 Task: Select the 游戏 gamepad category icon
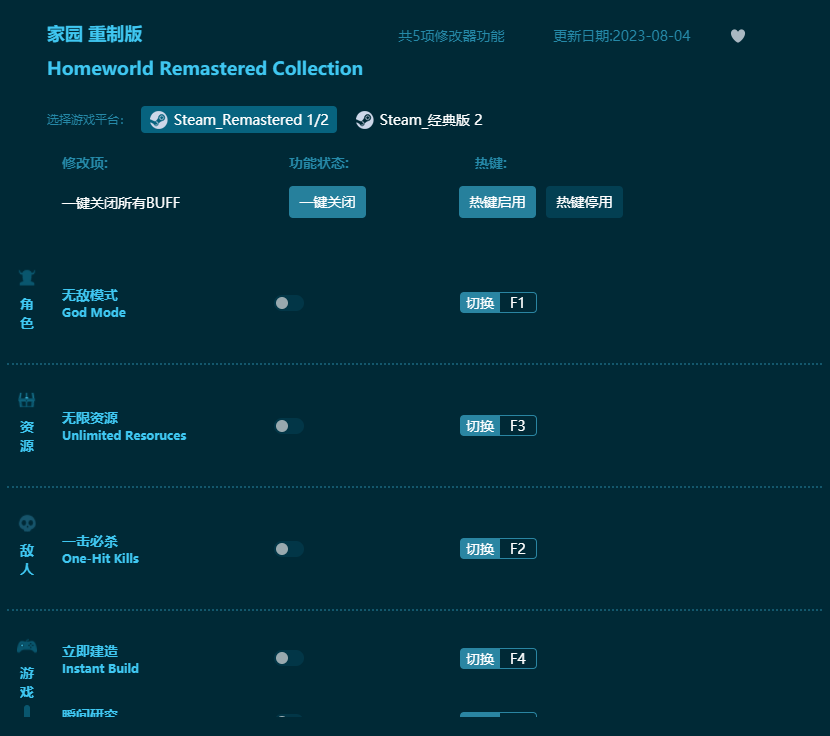tap(27, 647)
